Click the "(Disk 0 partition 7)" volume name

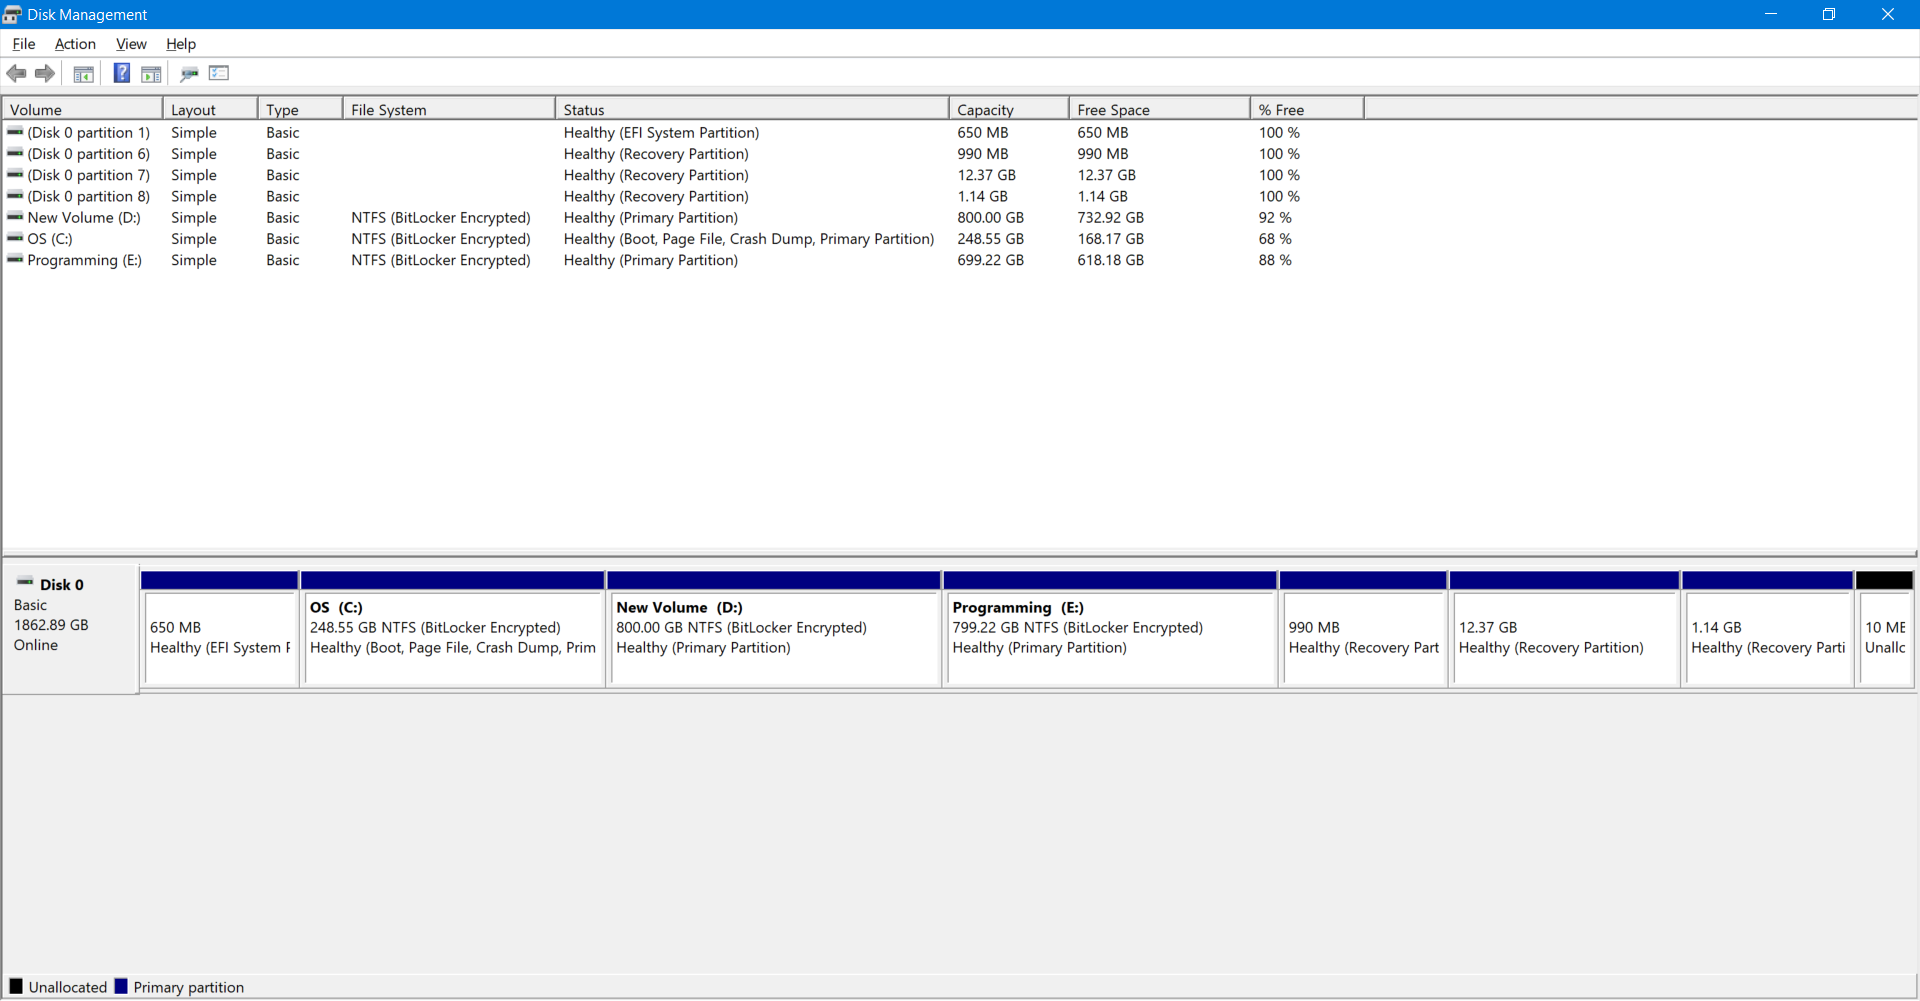pyautogui.click(x=89, y=174)
